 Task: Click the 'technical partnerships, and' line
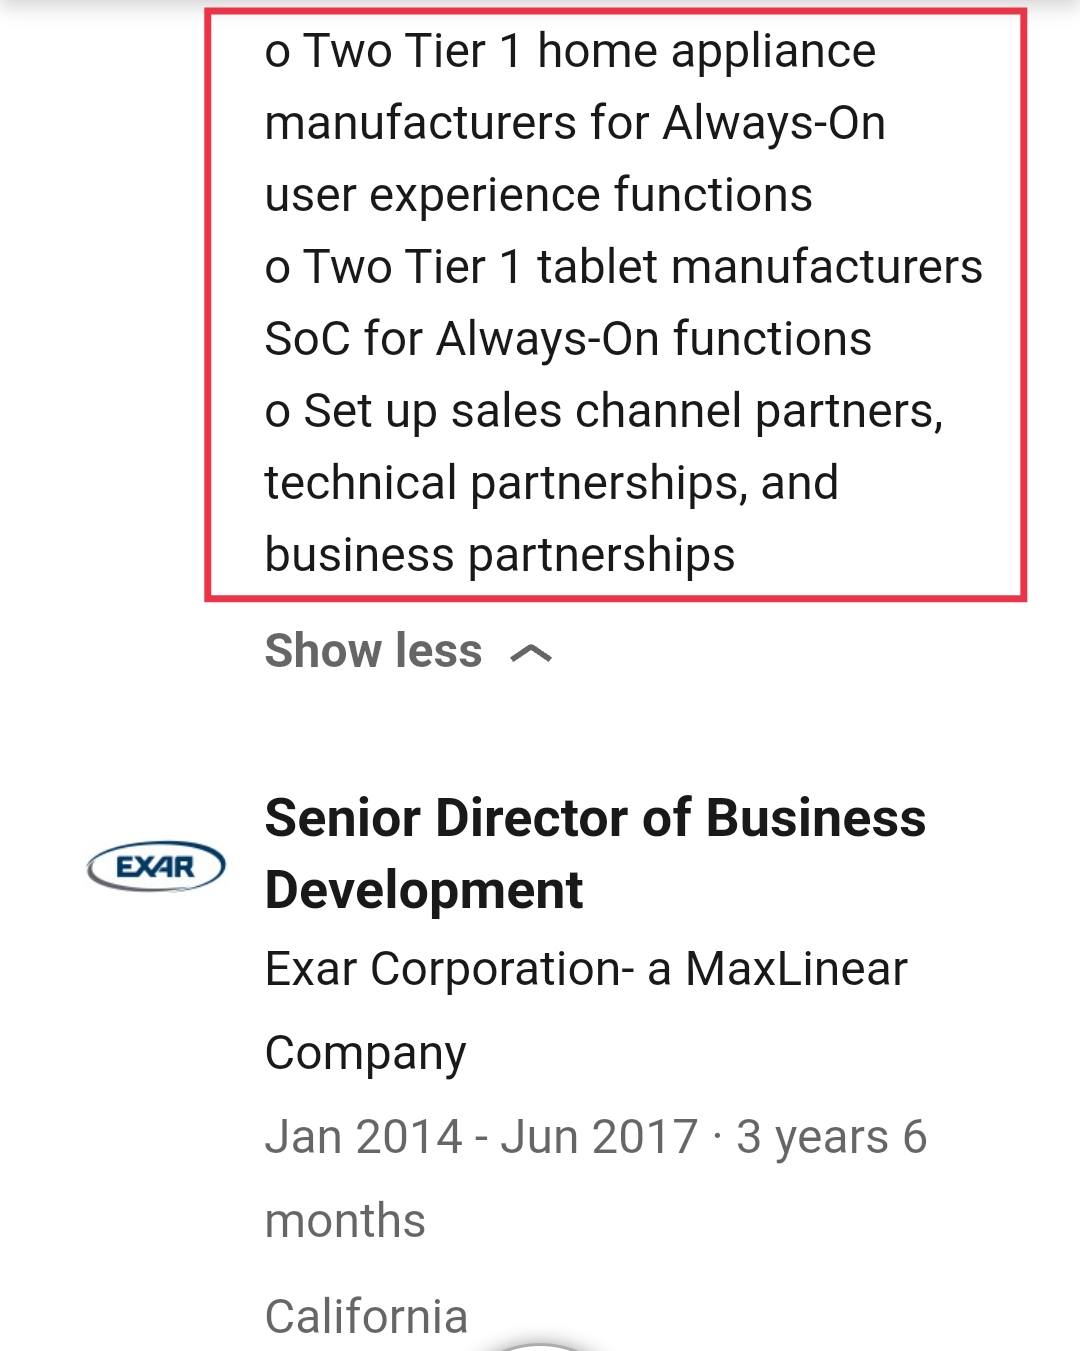[551, 483]
